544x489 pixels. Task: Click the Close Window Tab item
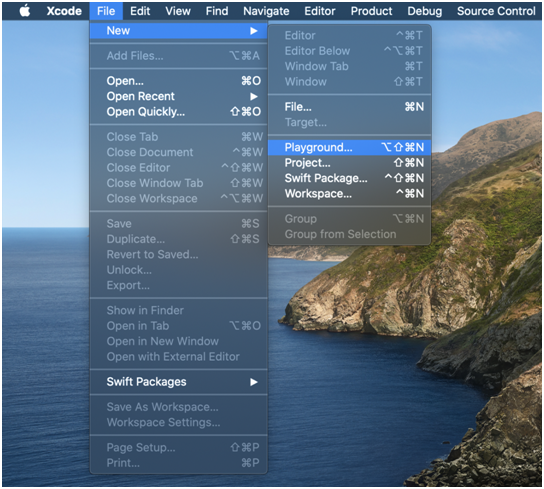[x=178, y=183]
